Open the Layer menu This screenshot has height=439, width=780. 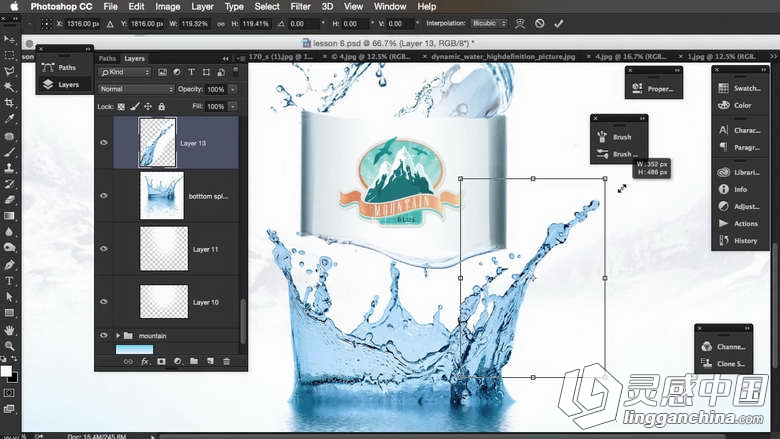pyautogui.click(x=202, y=6)
